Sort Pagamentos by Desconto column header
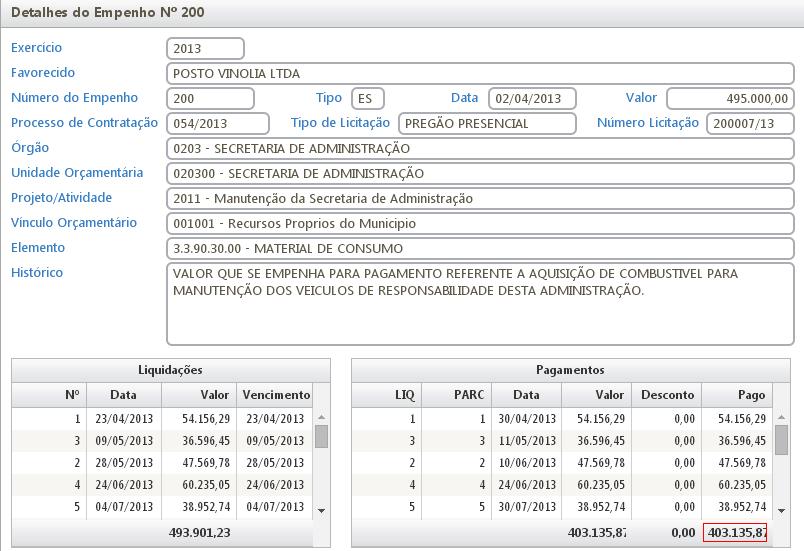Image resolution: width=804 pixels, height=551 pixels. pyautogui.click(x=667, y=395)
